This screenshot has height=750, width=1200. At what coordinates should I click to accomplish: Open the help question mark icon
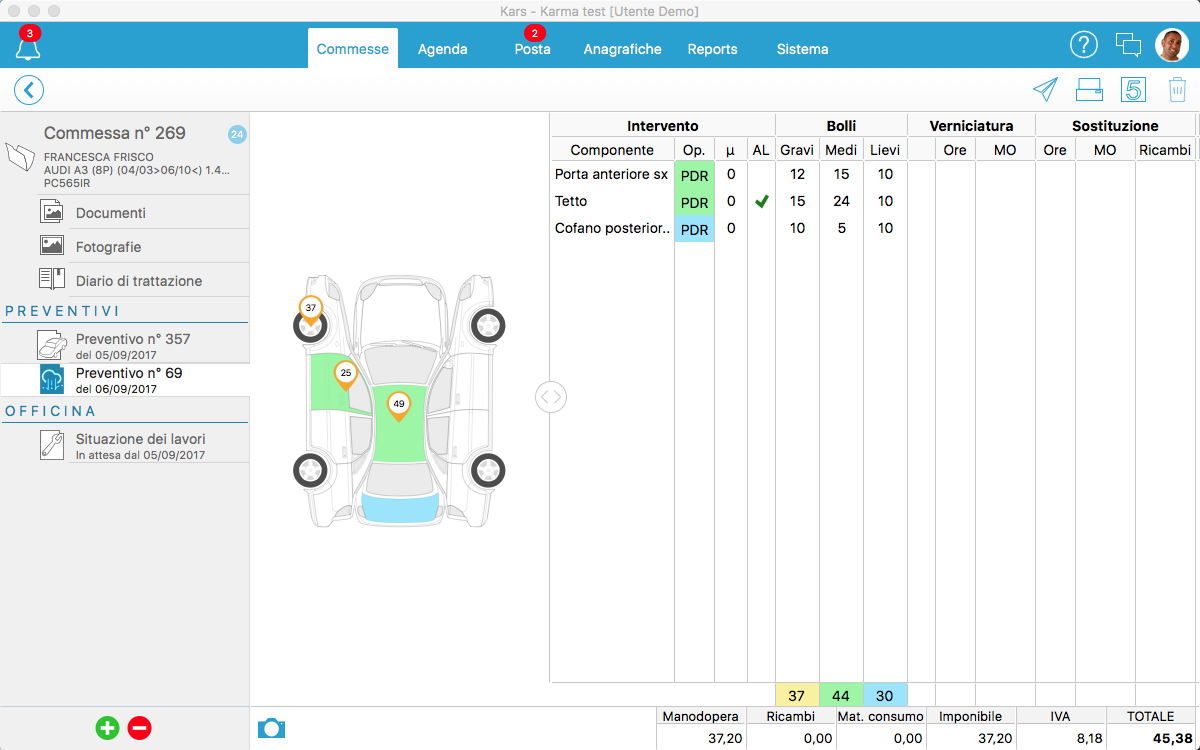point(1084,45)
